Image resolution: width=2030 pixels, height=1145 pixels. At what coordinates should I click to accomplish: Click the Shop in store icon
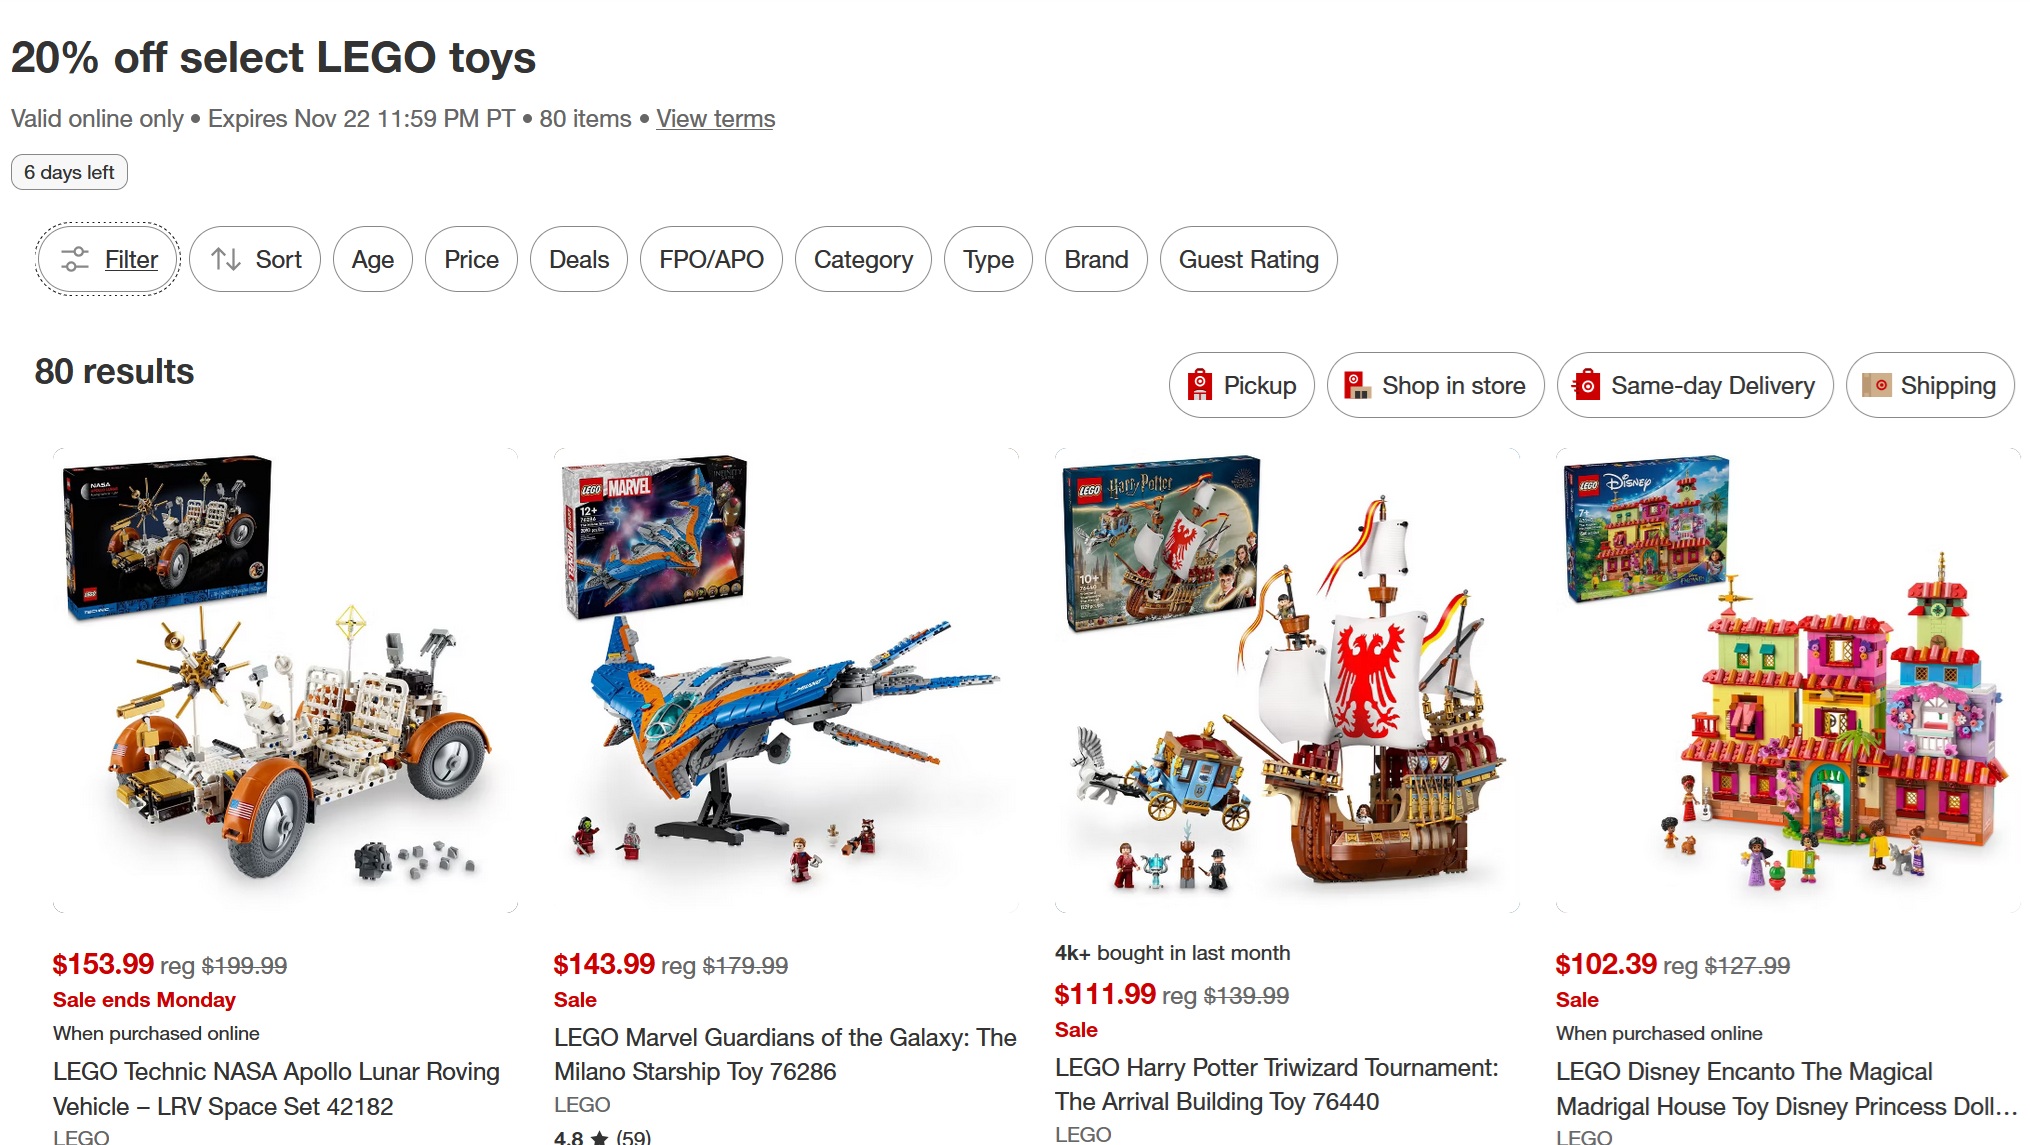(1357, 385)
